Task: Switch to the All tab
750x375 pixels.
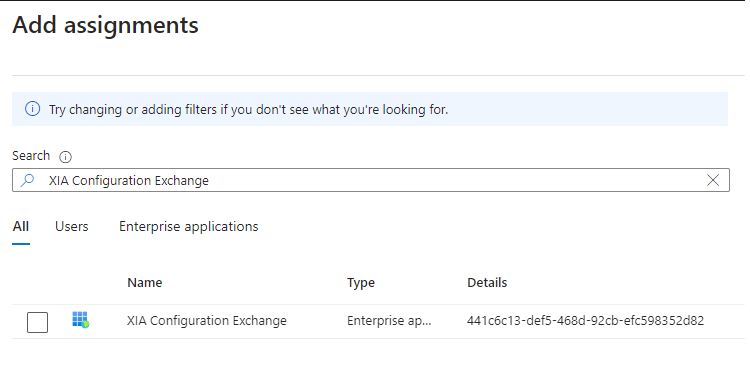Action: [x=21, y=226]
